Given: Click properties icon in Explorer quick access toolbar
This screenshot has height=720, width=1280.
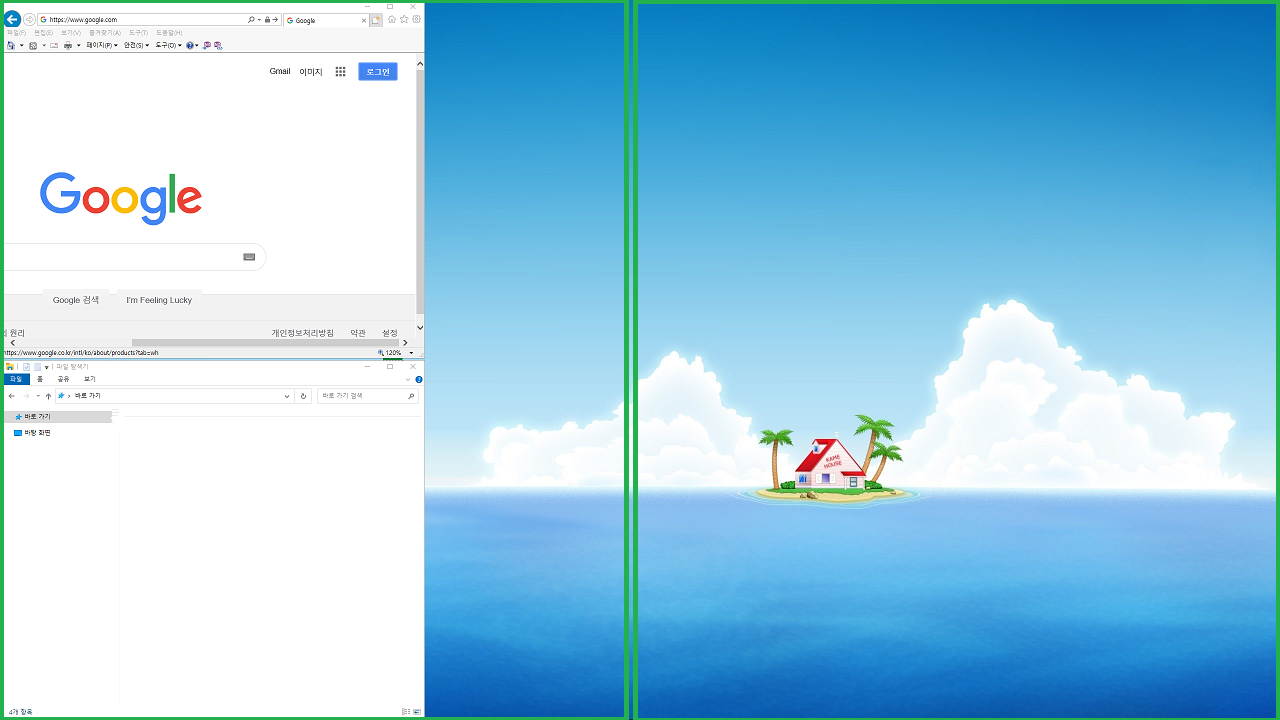Looking at the screenshot, I should coord(26,367).
